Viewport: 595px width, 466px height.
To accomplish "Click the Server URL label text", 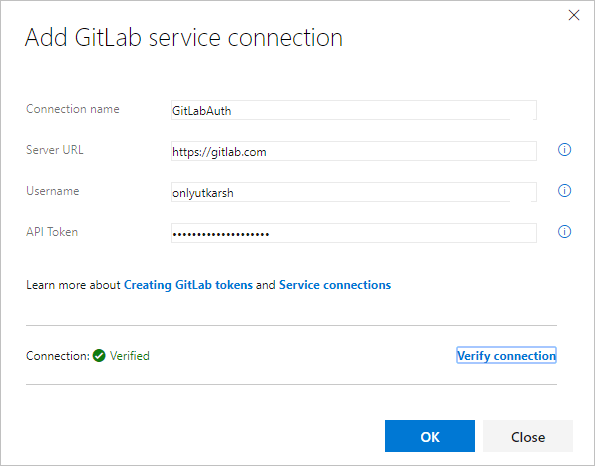I will (x=55, y=150).
